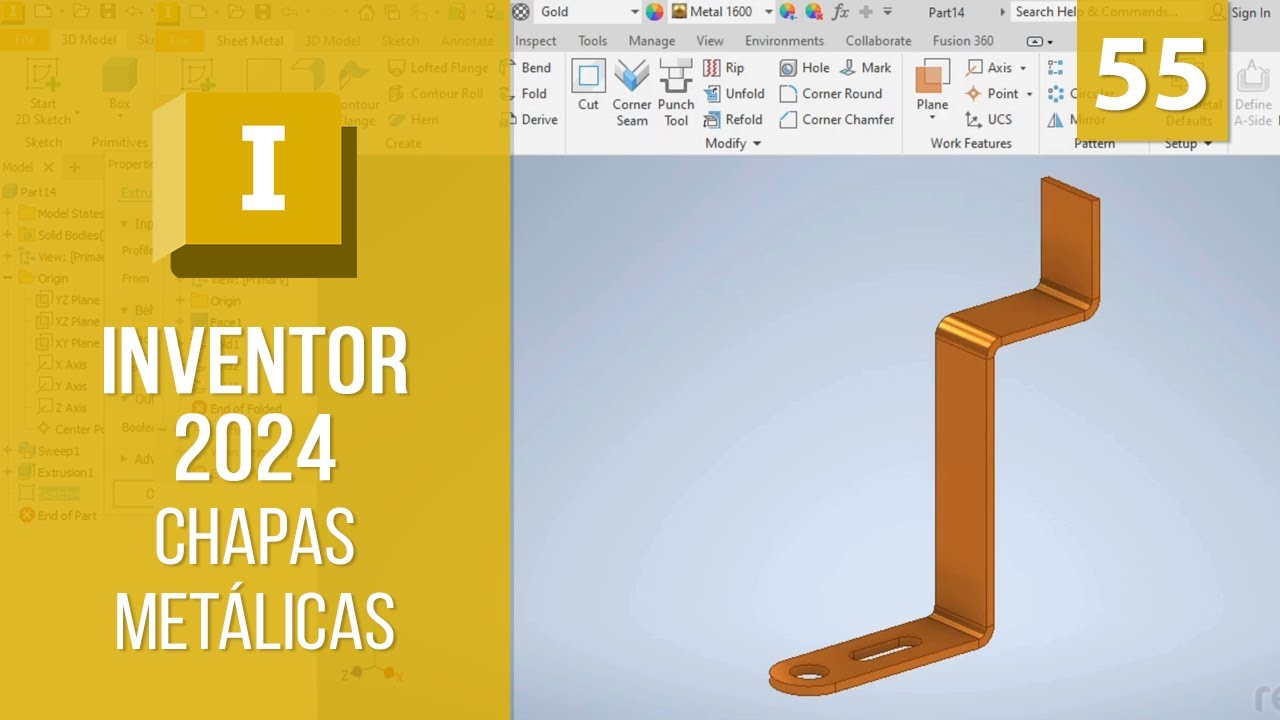Open the Collaborate tab

[x=878, y=41]
